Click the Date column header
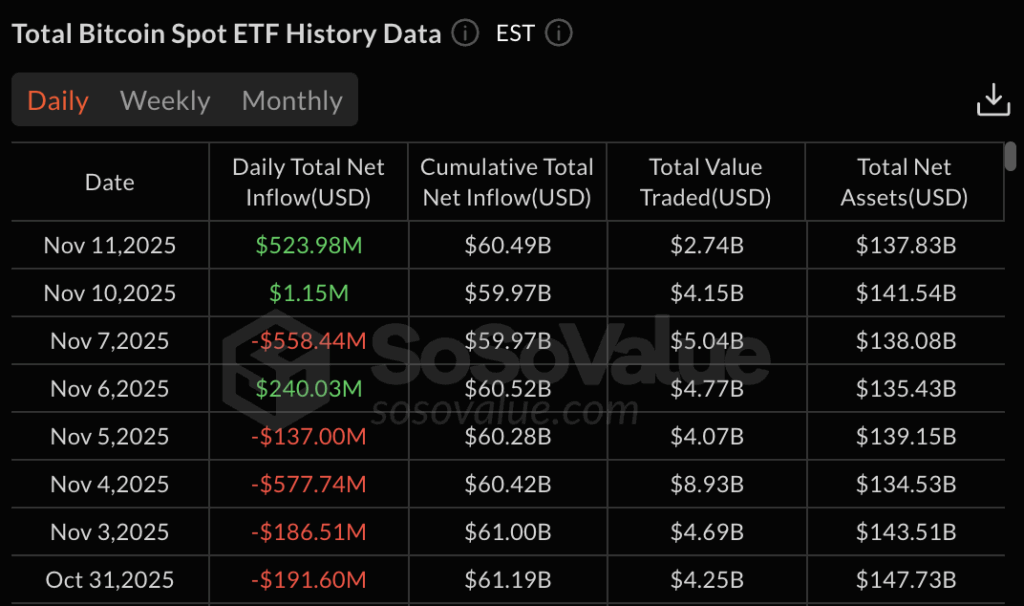The height and width of the screenshot is (606, 1024). coord(110,182)
